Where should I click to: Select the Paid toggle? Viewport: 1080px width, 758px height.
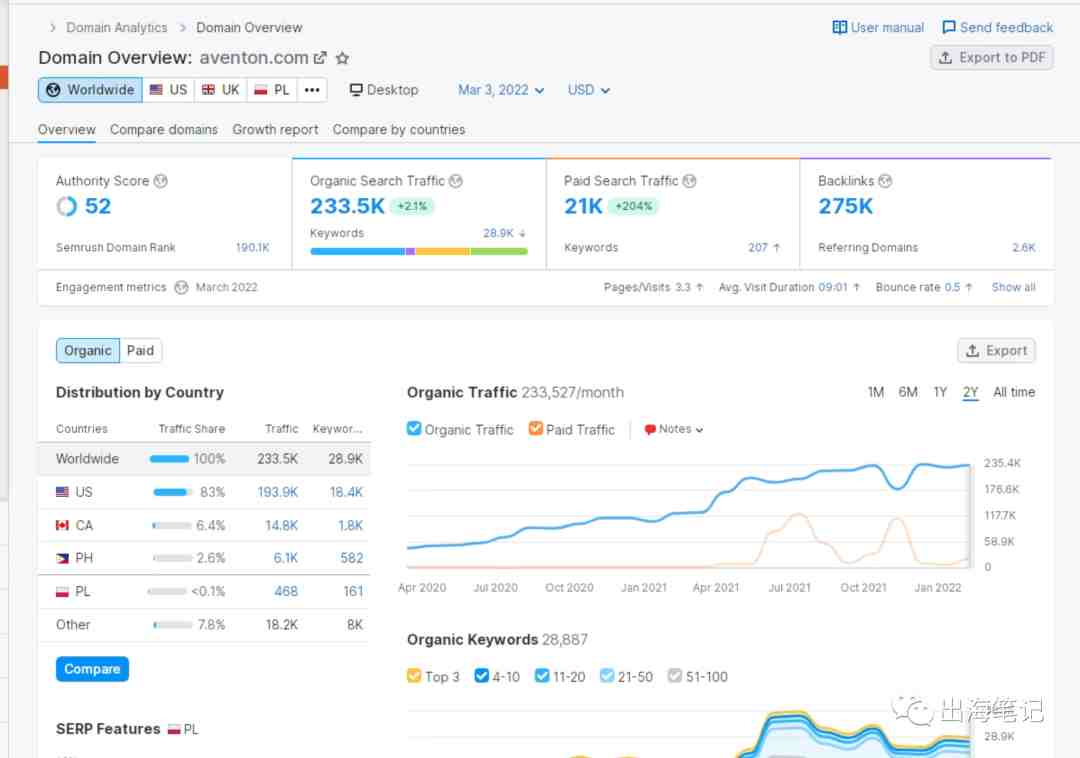pyautogui.click(x=141, y=350)
